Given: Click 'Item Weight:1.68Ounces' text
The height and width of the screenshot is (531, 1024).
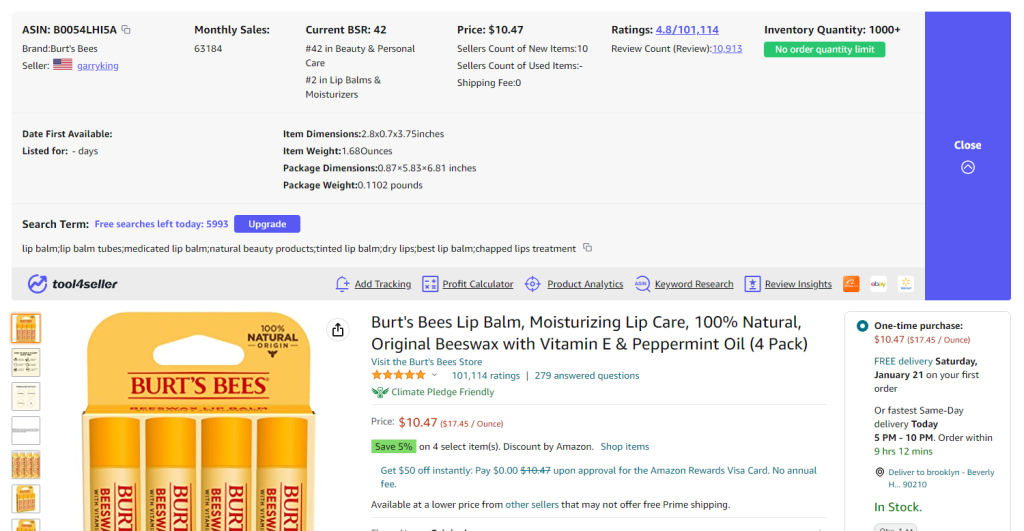Looking at the screenshot, I should point(338,151).
